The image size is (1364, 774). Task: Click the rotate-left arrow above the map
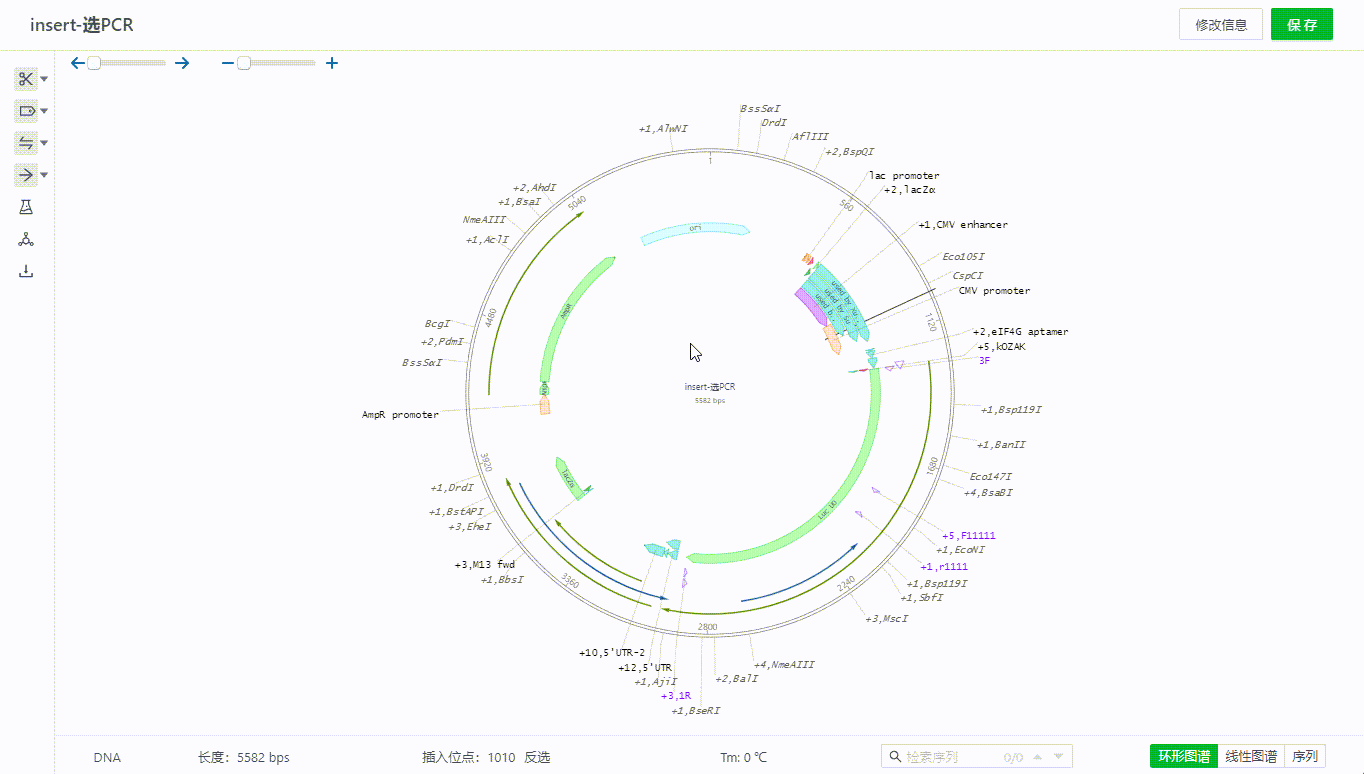78,63
